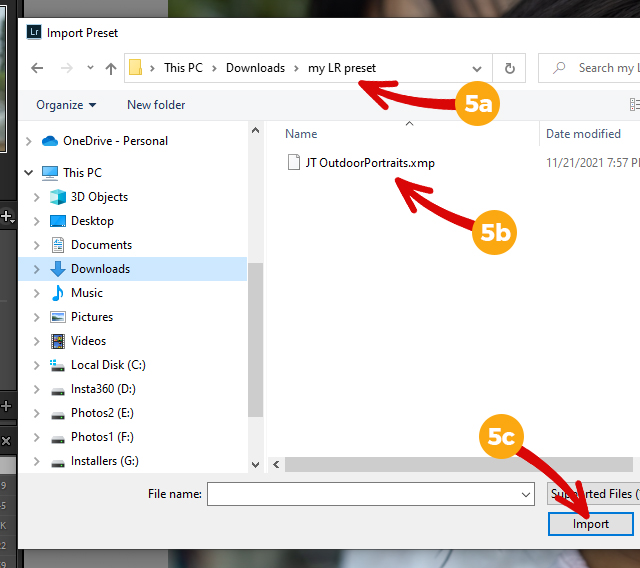Click the OneDrive cloud icon
Image resolution: width=640 pixels, height=568 pixels.
point(50,141)
